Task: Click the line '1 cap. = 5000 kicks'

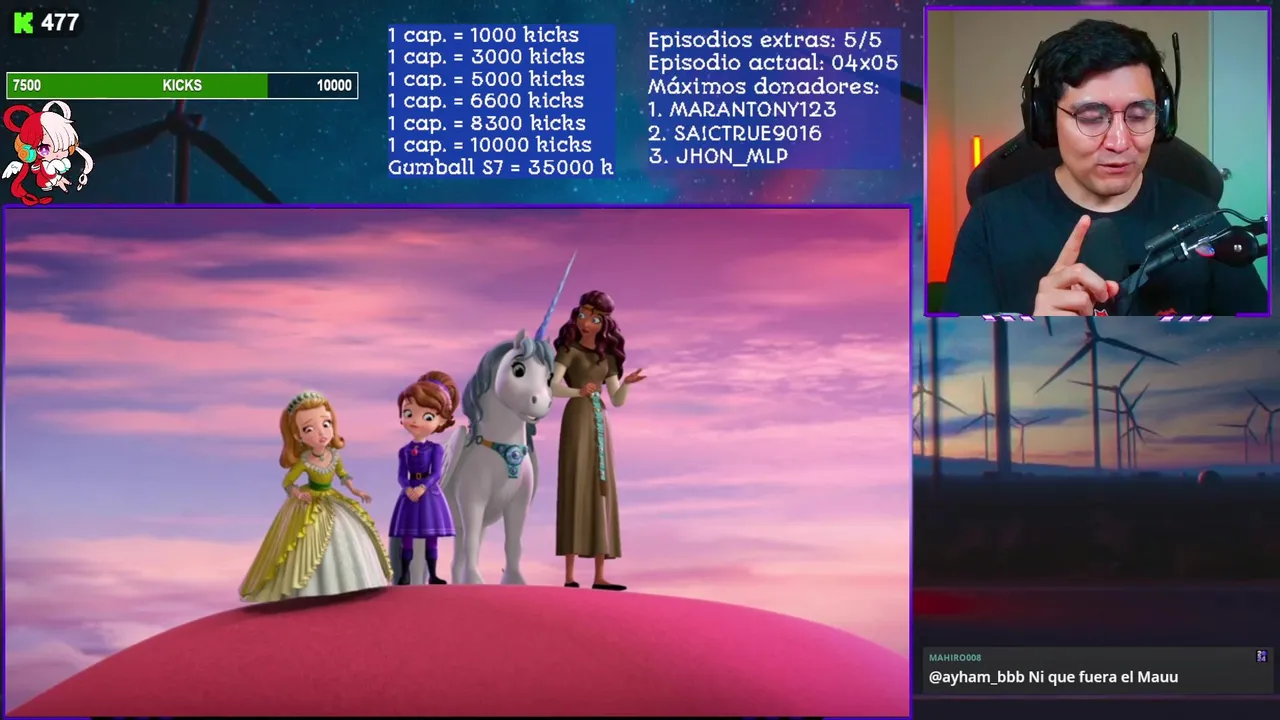Action: (x=486, y=79)
